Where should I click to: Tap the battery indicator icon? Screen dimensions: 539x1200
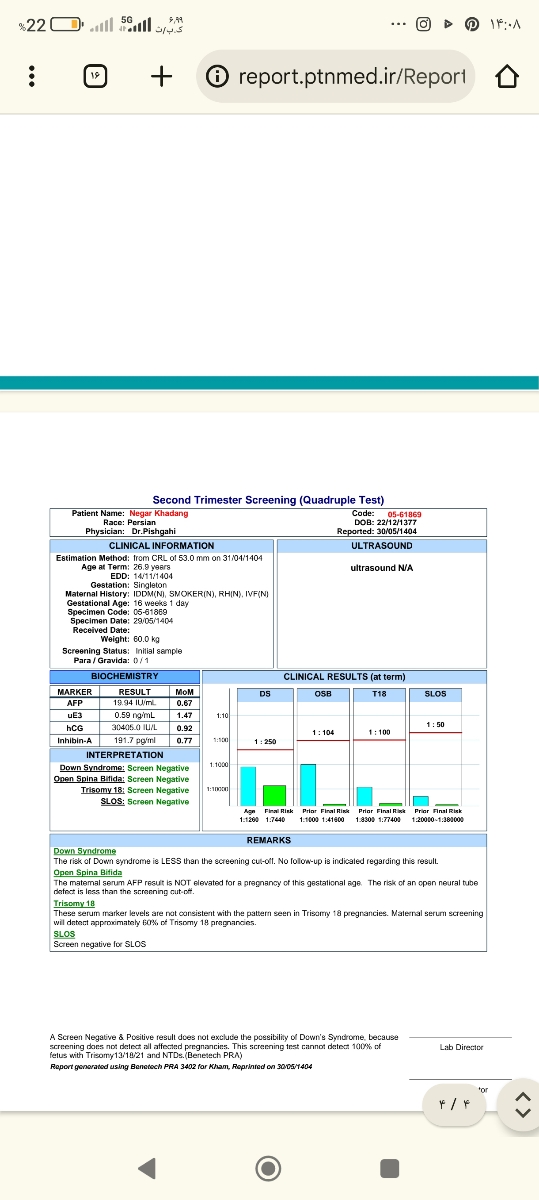66,23
